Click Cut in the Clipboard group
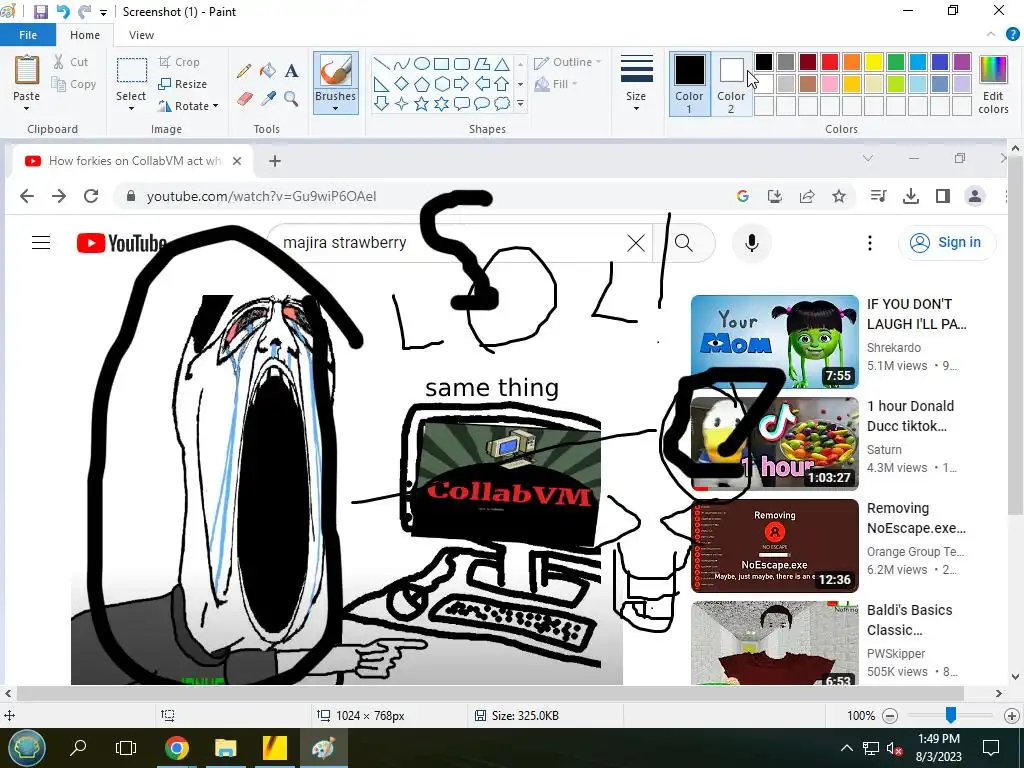The width and height of the screenshot is (1024, 768). click(x=71, y=62)
